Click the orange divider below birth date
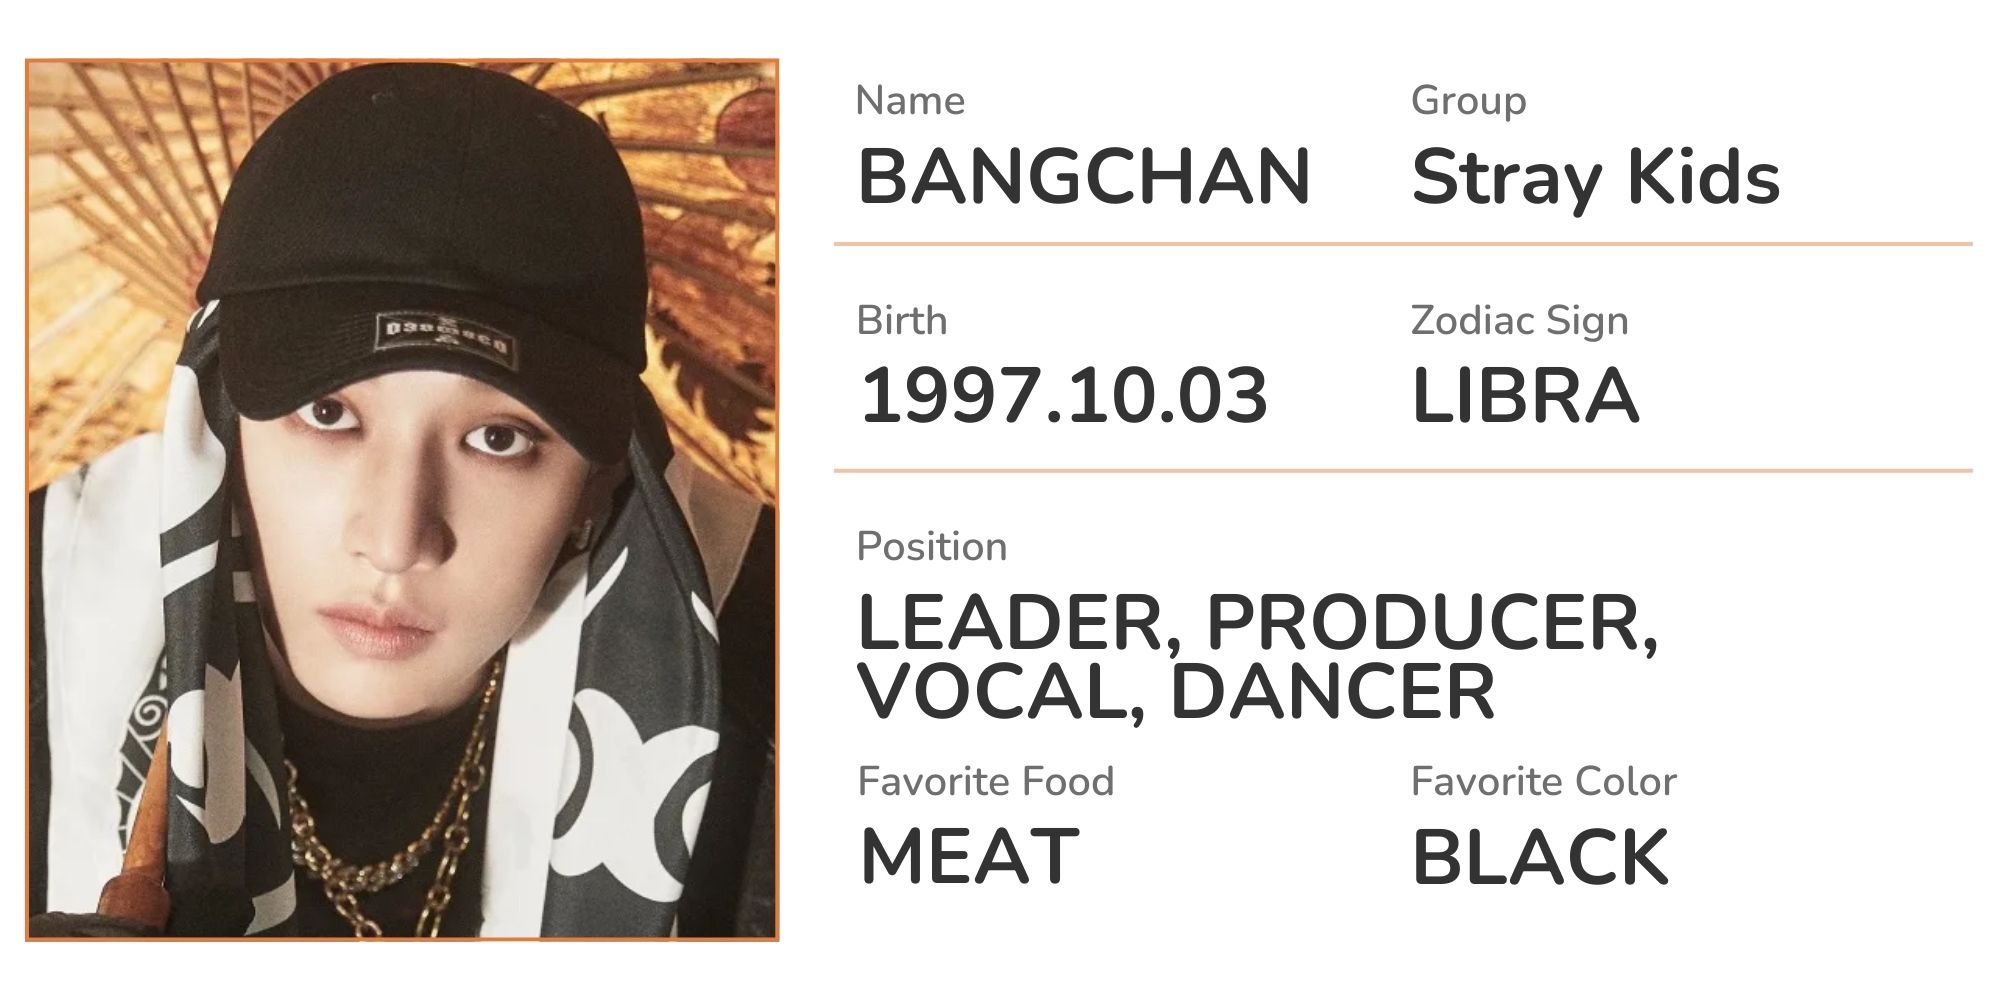Image resolution: width=2000 pixels, height=1000 pixels. (x=1403, y=470)
